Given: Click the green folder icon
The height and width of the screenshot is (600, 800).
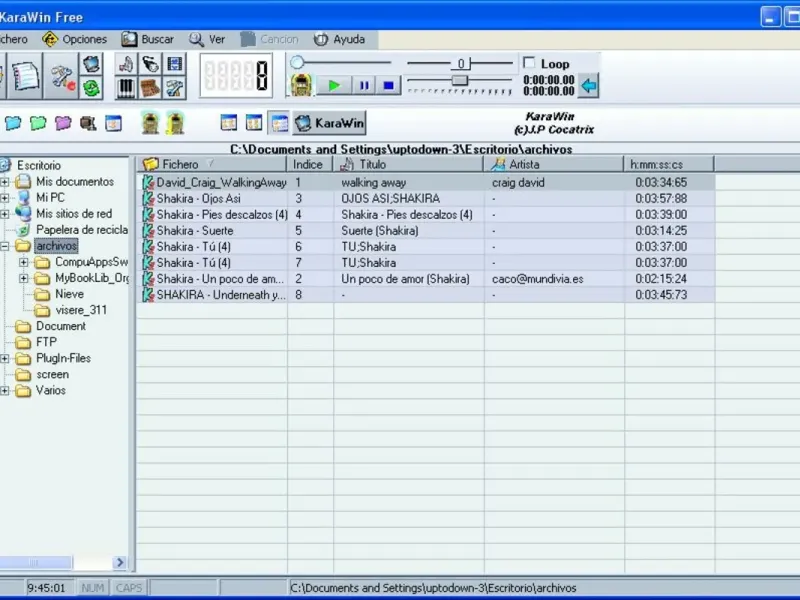Looking at the screenshot, I should [x=38, y=123].
